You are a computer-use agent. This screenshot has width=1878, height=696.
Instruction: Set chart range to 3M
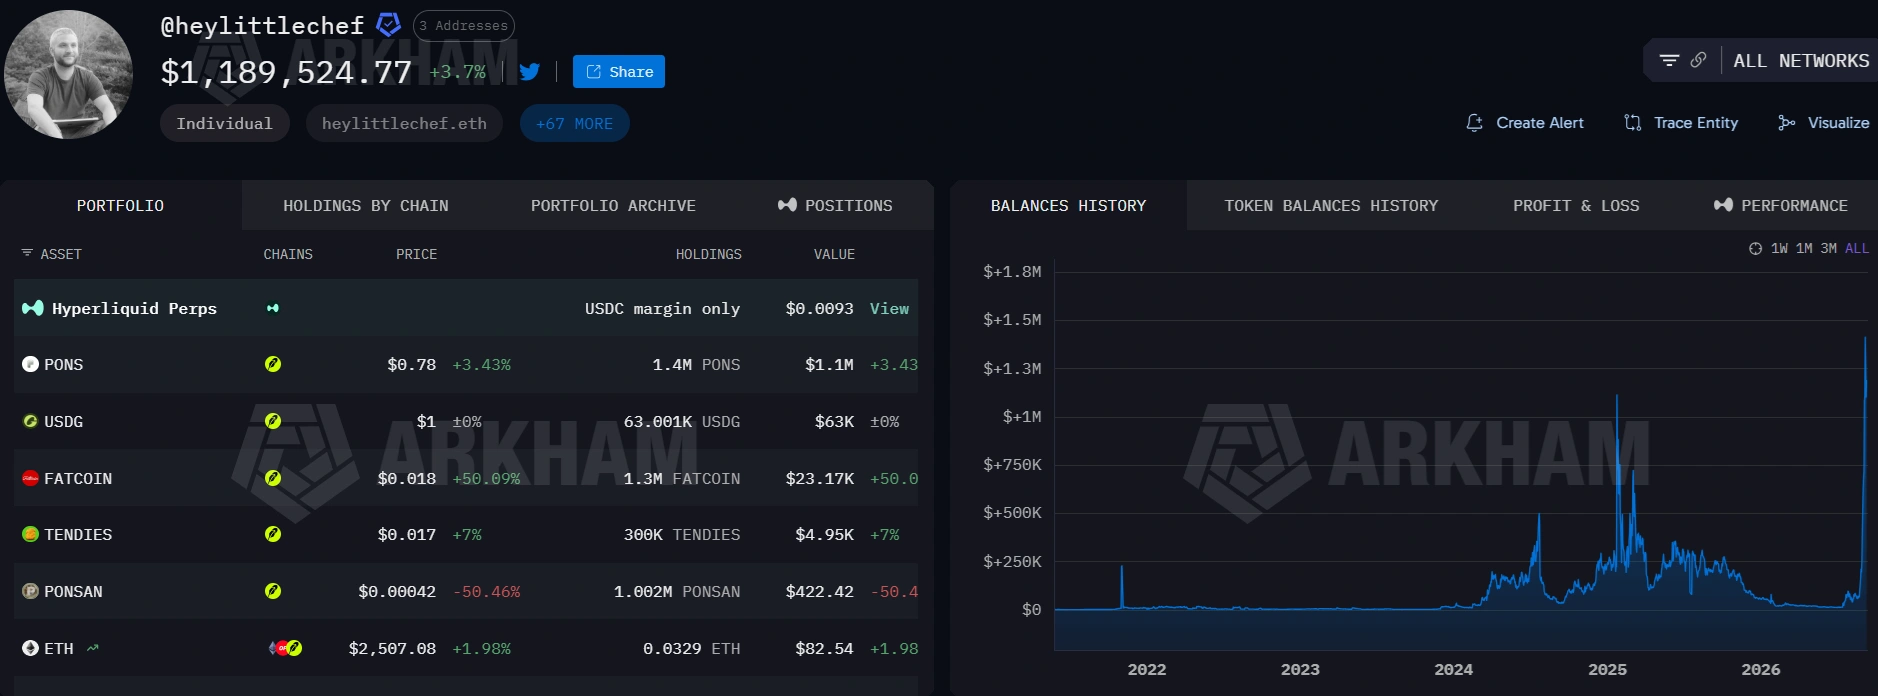(x=1828, y=248)
